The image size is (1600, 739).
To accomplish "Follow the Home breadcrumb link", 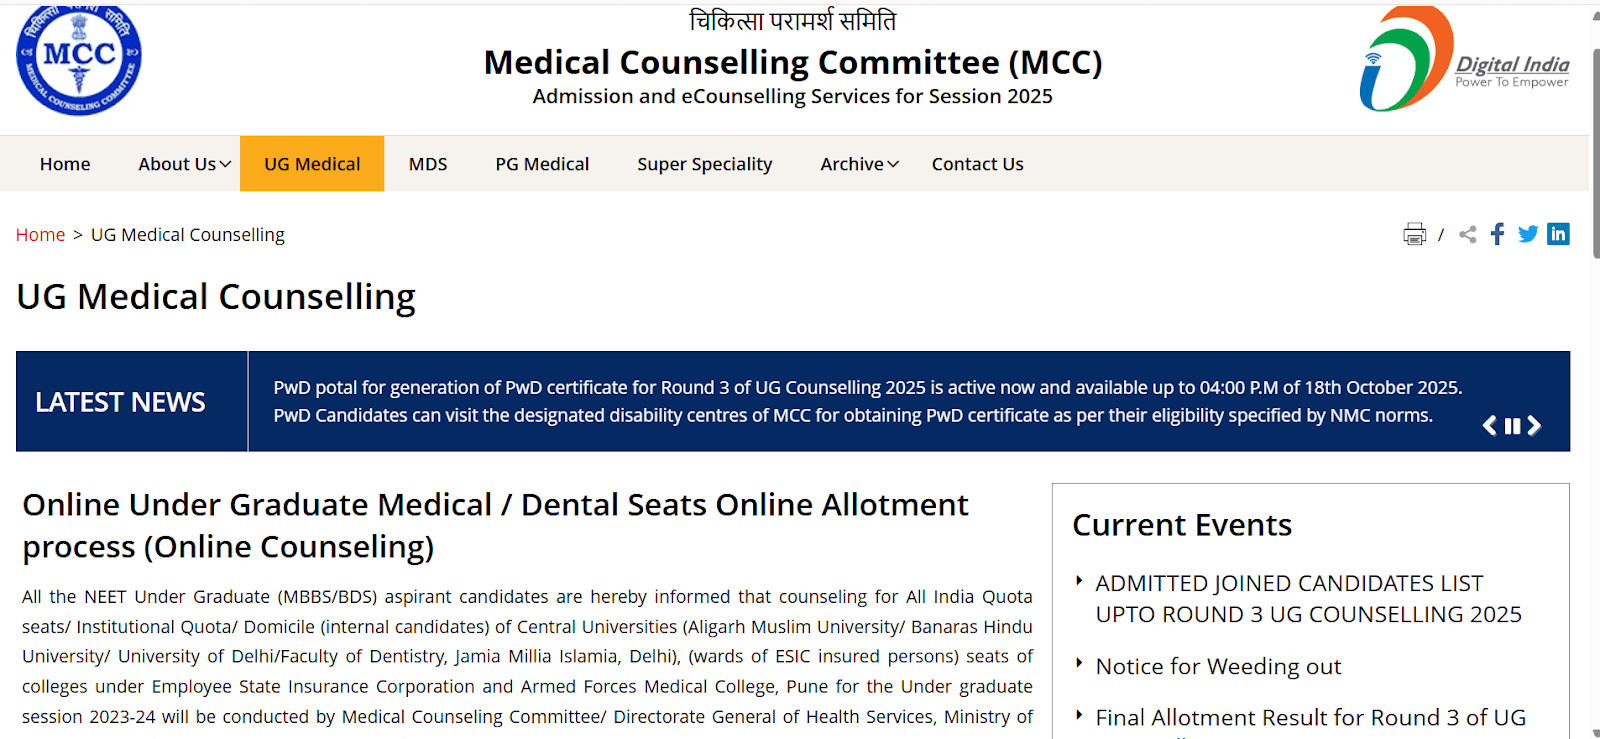I will 40,233.
